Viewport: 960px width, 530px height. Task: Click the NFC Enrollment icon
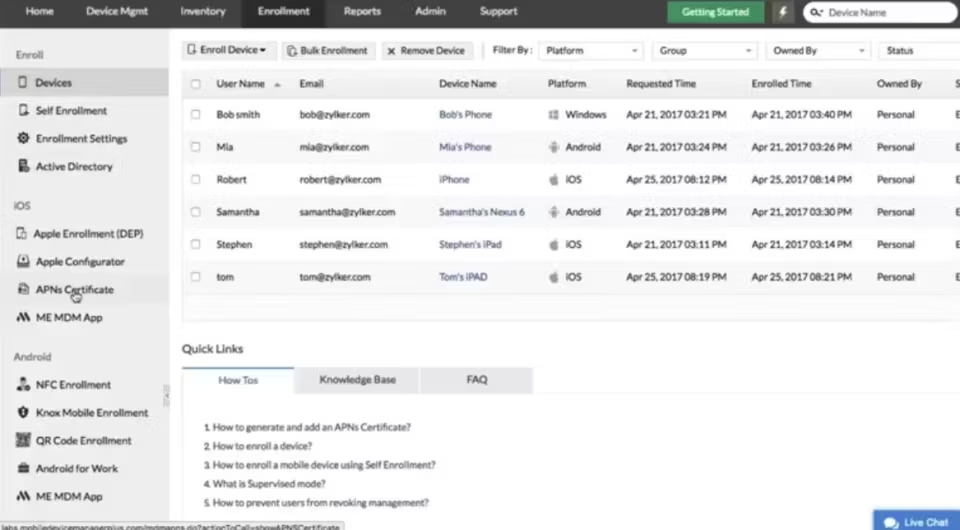tap(24, 385)
